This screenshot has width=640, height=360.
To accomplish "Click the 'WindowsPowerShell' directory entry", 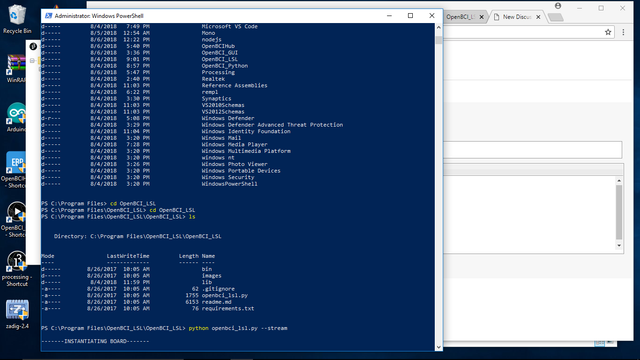I will coord(229,184).
